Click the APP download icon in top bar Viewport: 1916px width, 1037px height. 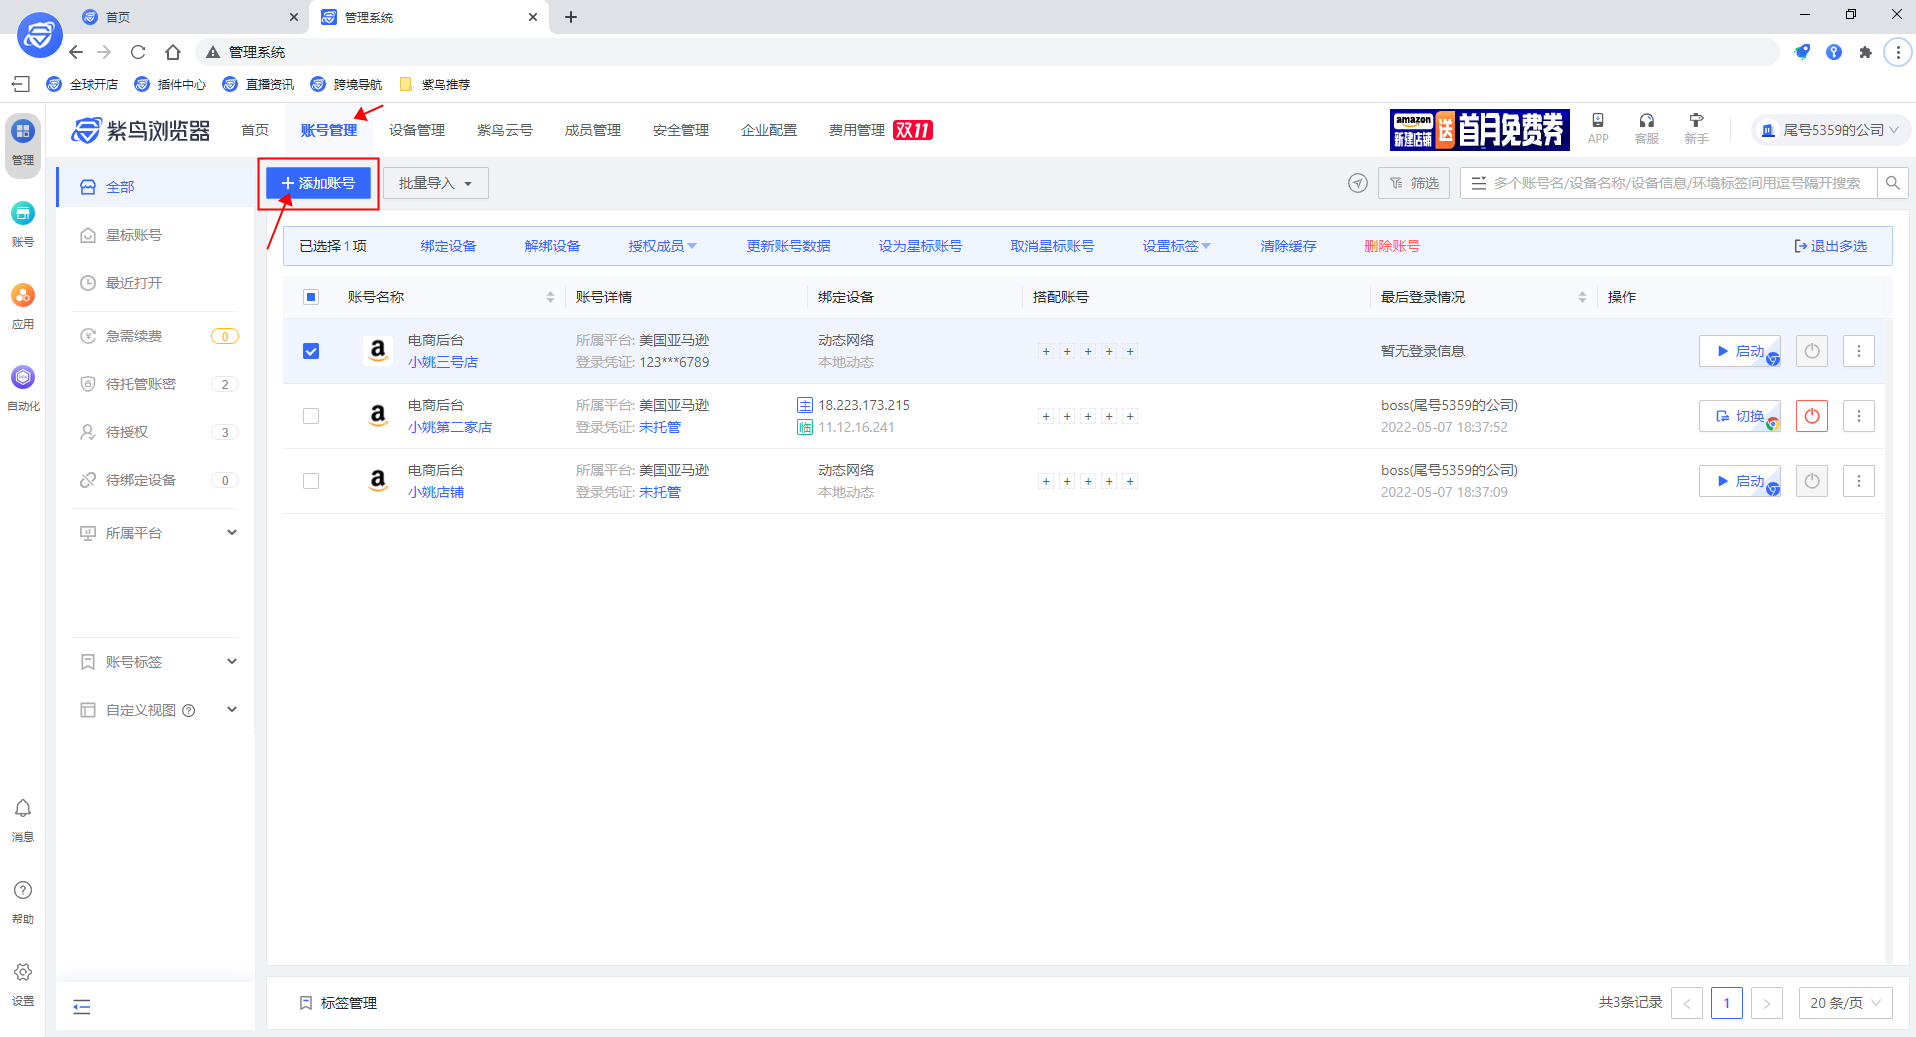click(x=1597, y=128)
